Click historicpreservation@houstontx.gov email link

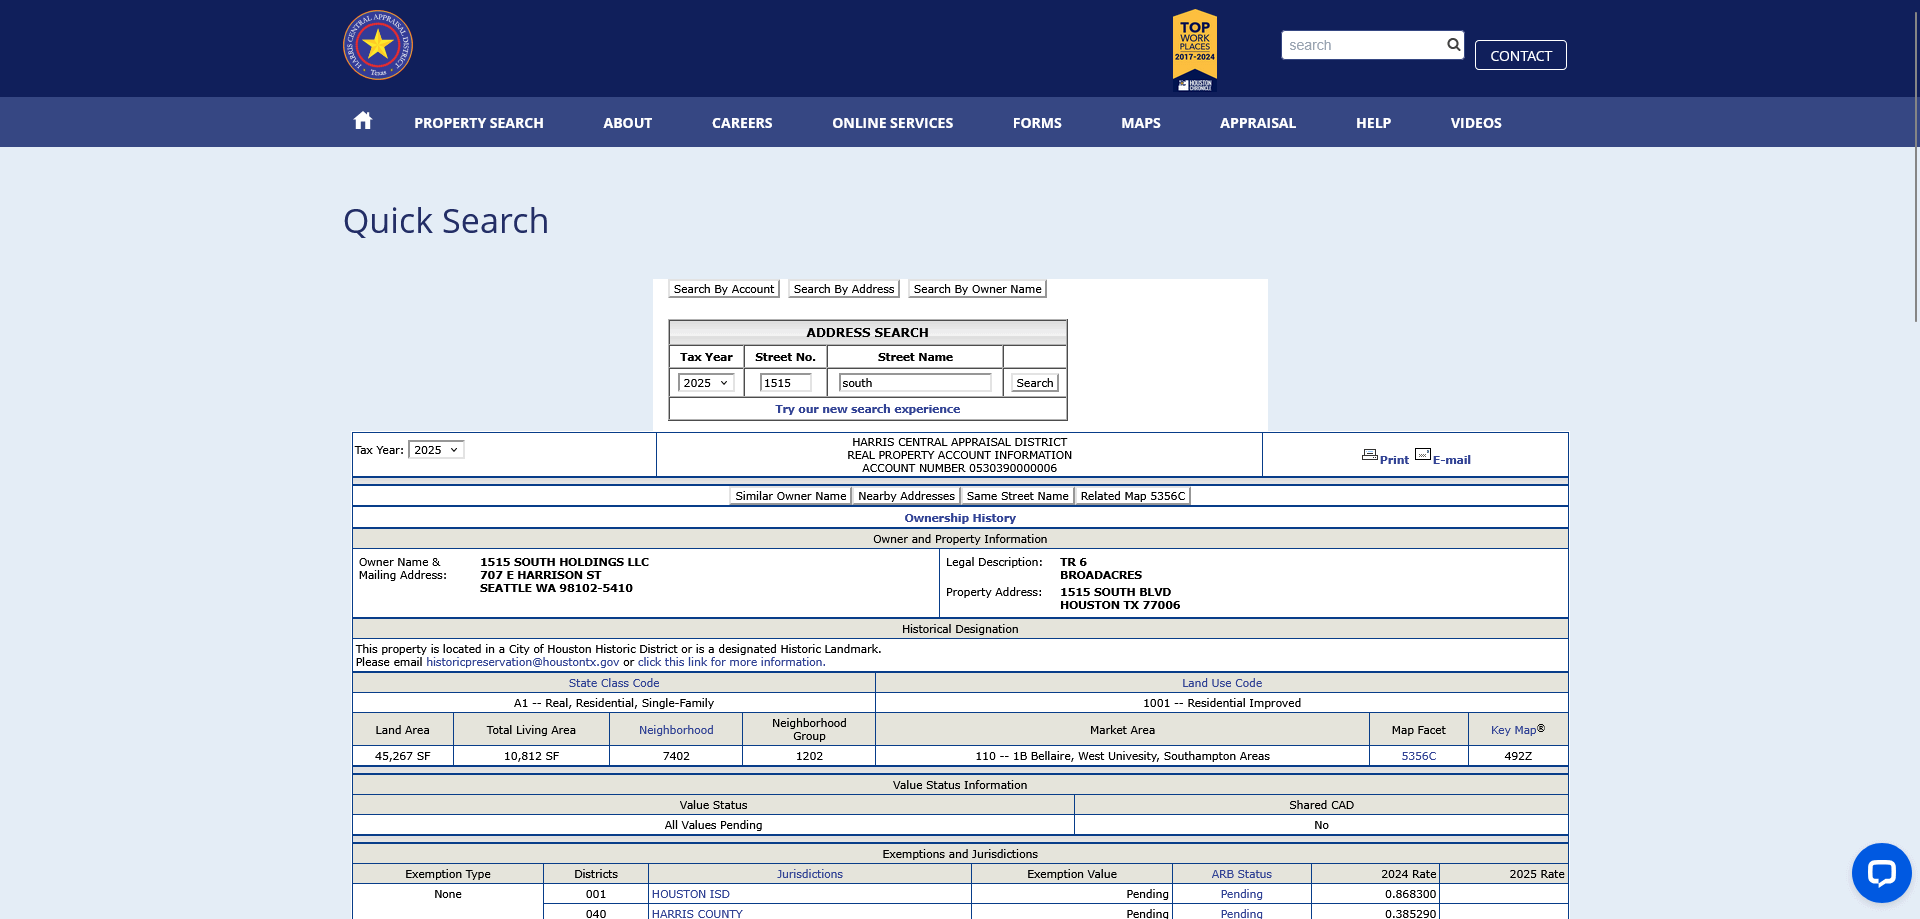click(x=522, y=662)
